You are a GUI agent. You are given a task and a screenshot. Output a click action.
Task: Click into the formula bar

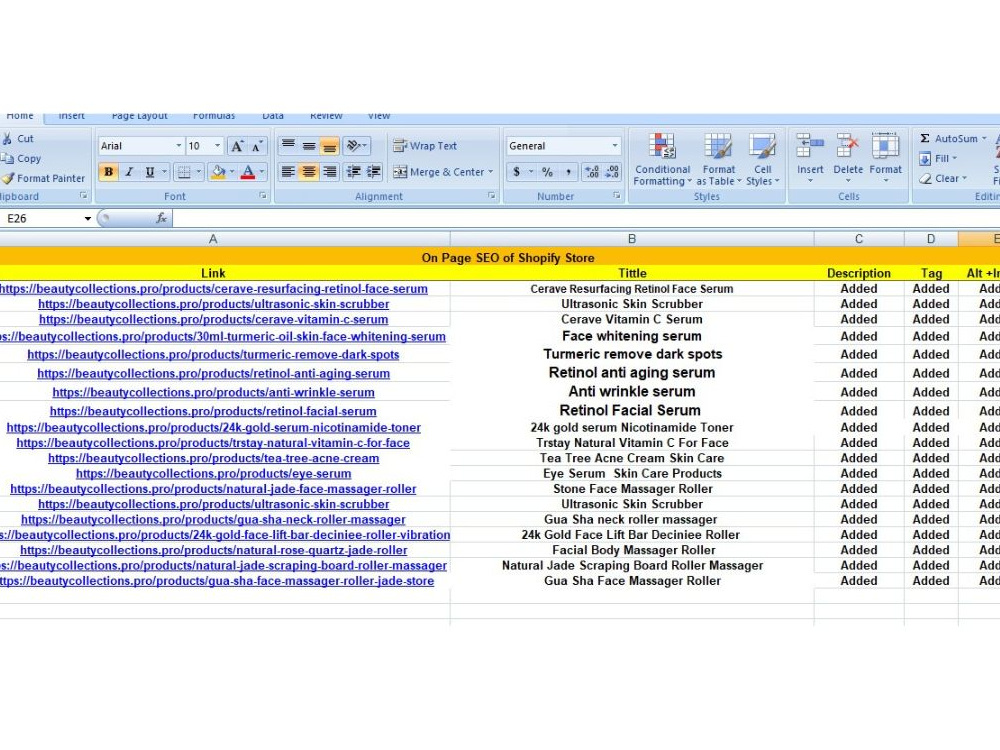click(585, 219)
